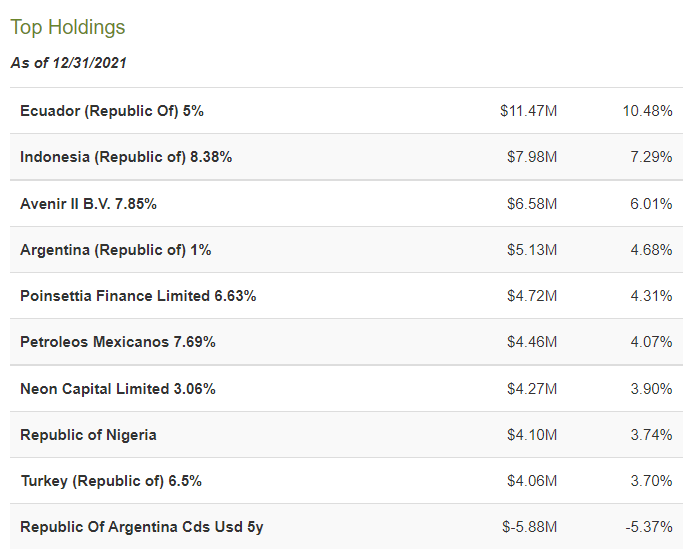Image resolution: width=692 pixels, height=549 pixels.
Task: Click the 6.01% weight for Avenir II
Action: click(650, 203)
